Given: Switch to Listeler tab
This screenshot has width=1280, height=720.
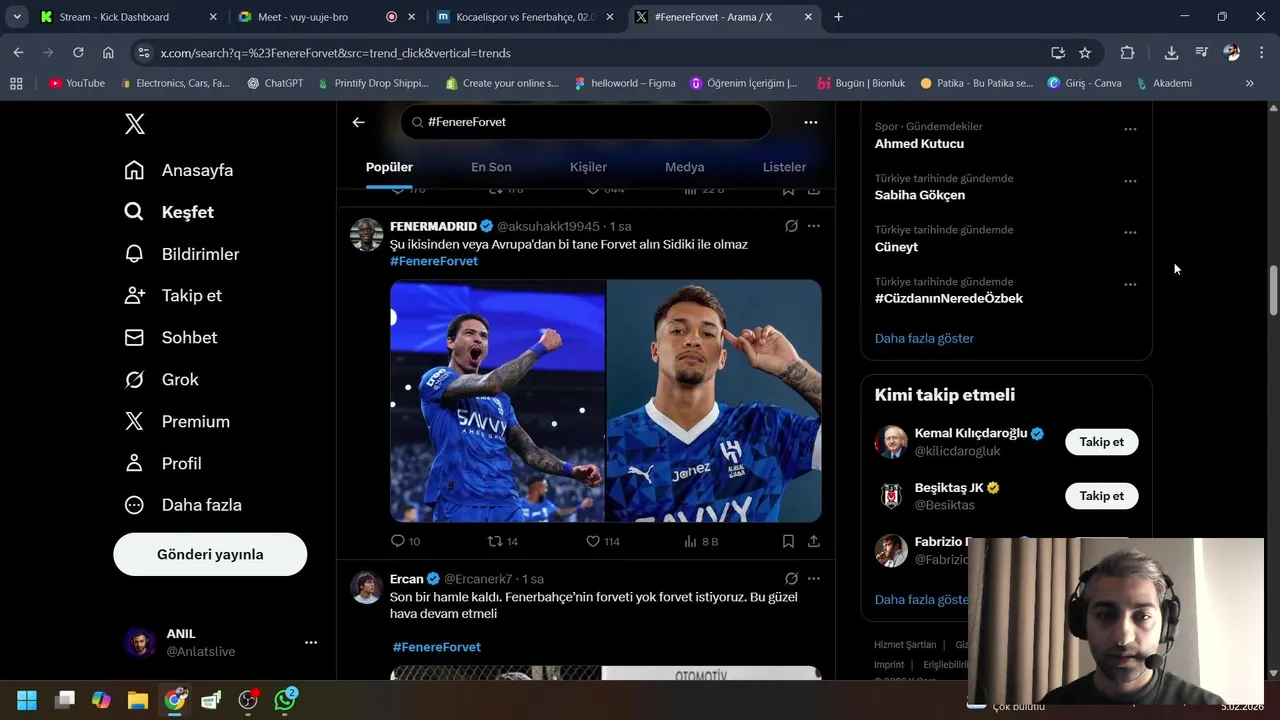Looking at the screenshot, I should [x=784, y=167].
